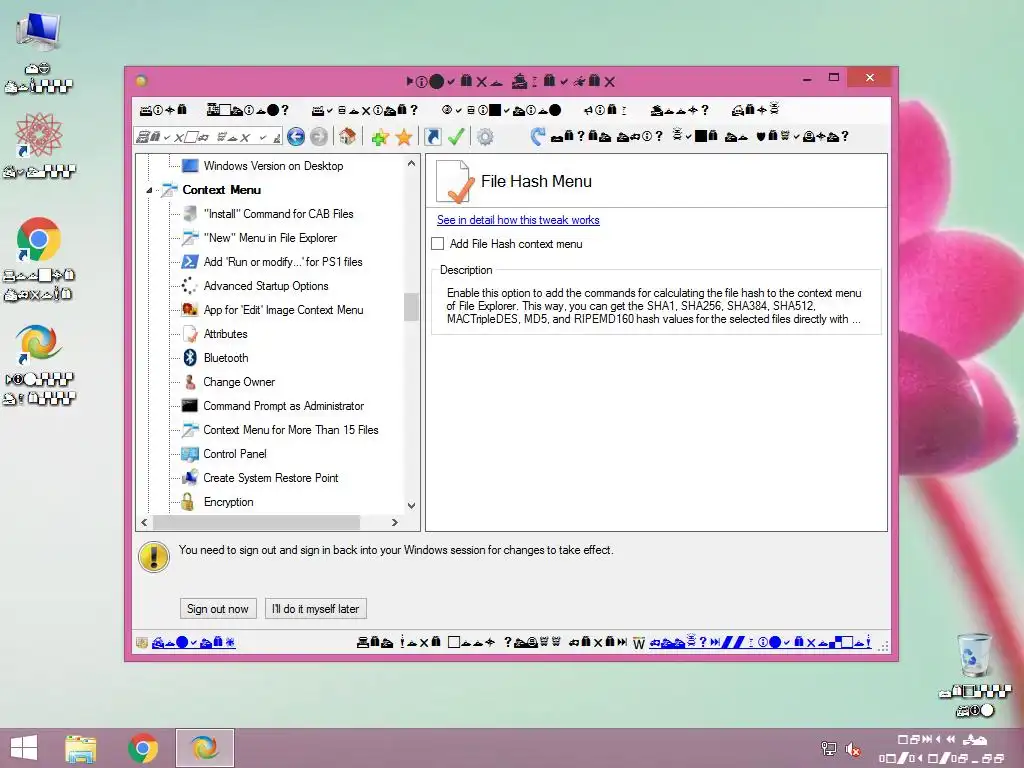
Task: Add bookmark with green plus star icon
Action: click(380, 137)
